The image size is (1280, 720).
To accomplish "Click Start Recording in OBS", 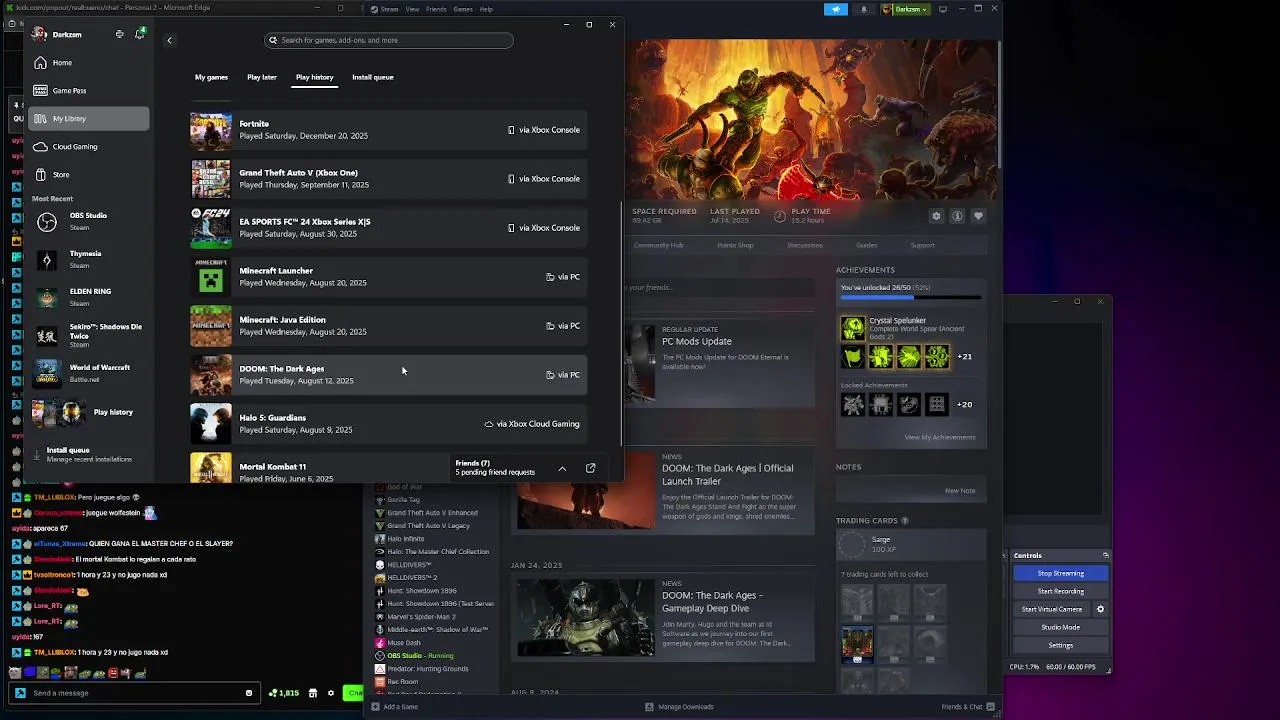I will click(1060, 591).
